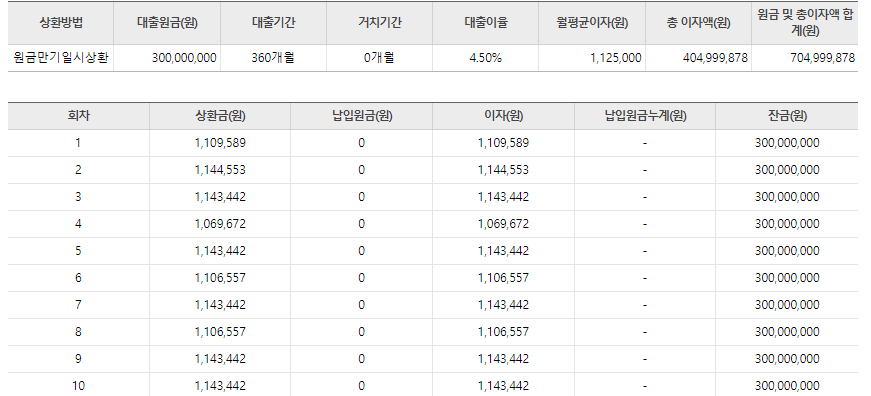
Task: Select installment number 9 in 회차 column
Action: coord(78,358)
